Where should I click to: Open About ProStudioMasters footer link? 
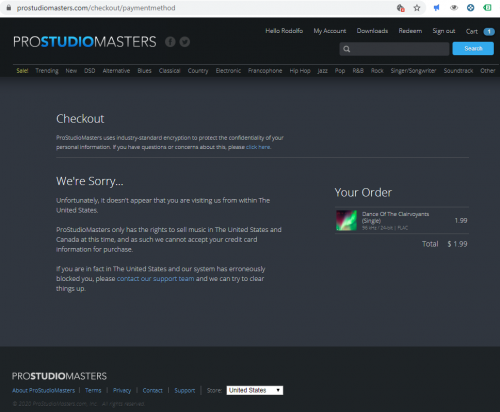coord(43,390)
